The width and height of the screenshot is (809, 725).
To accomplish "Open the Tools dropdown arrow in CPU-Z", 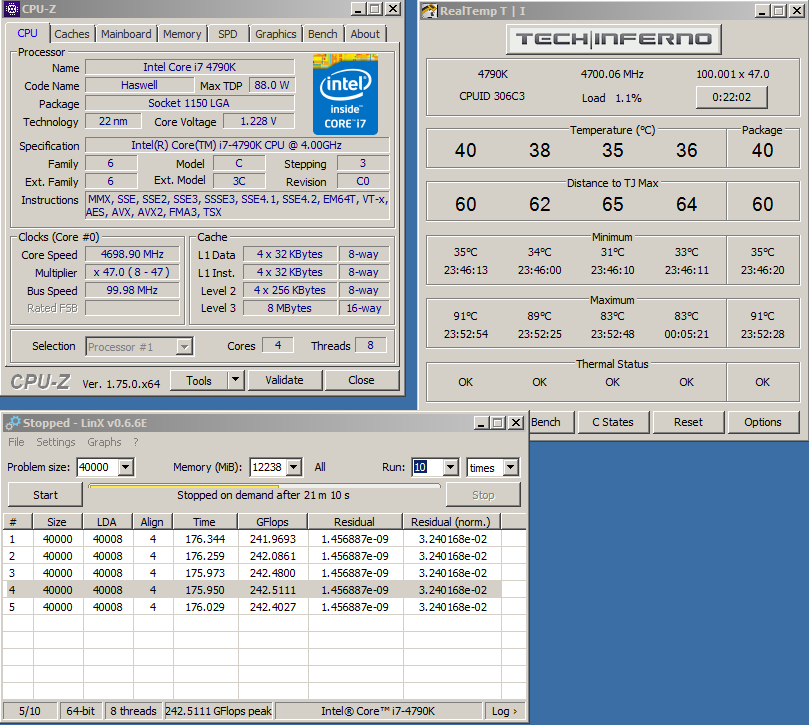I will [235, 380].
